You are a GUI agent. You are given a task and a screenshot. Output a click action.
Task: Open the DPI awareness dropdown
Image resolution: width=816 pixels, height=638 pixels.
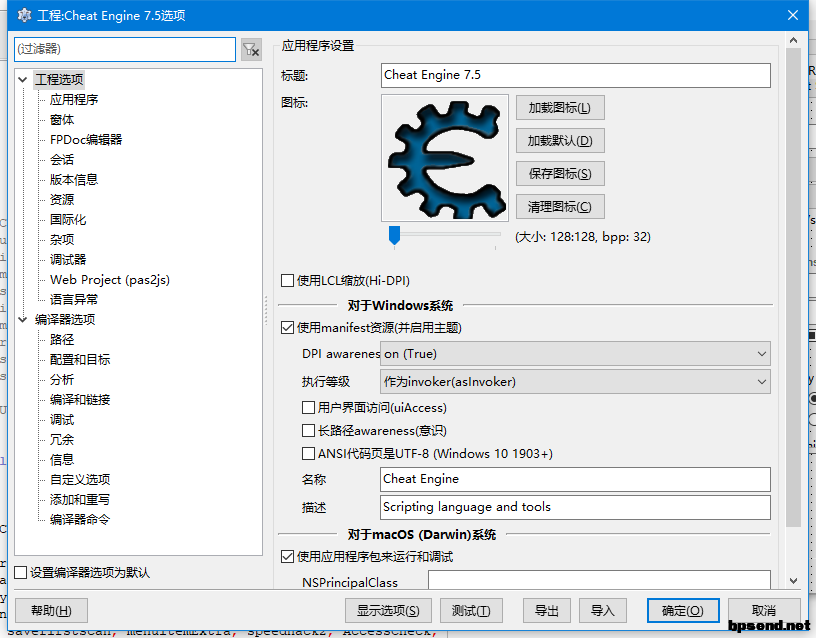575,354
